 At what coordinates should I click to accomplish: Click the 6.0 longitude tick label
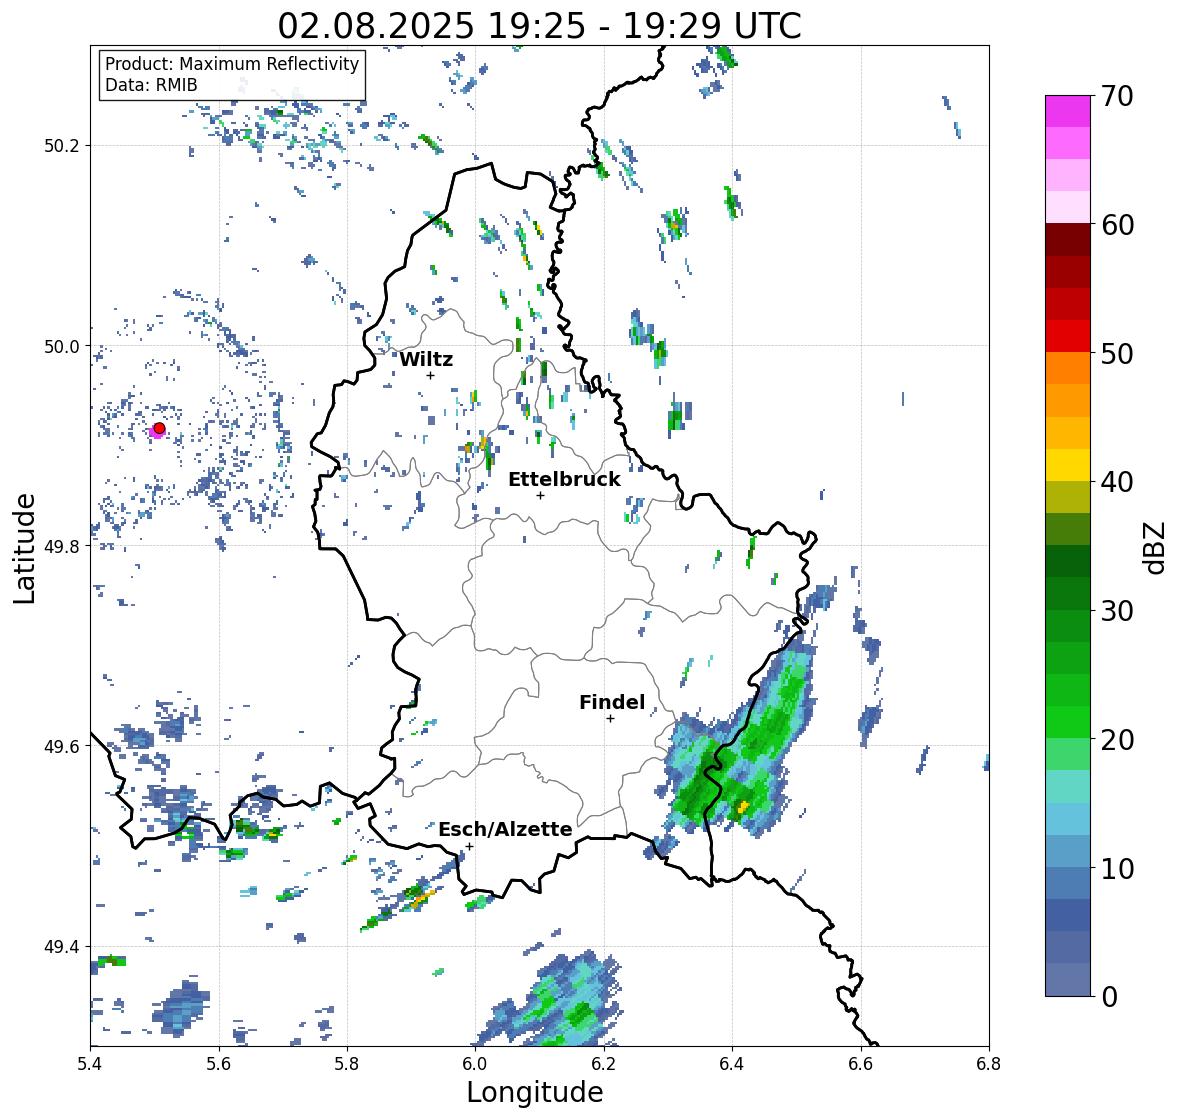(475, 1064)
